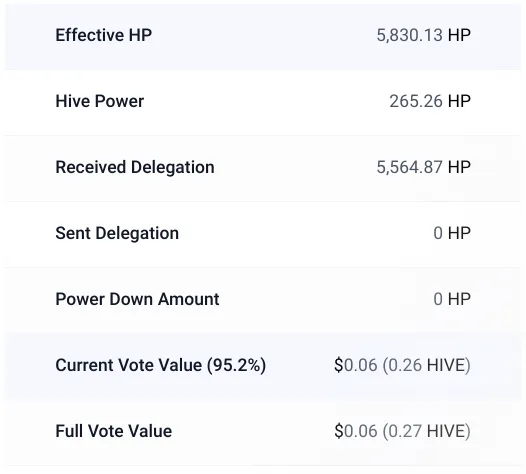The width and height of the screenshot is (526, 474).
Task: Click the $0.06 (0.26 HIVE) value
Action: point(402,365)
